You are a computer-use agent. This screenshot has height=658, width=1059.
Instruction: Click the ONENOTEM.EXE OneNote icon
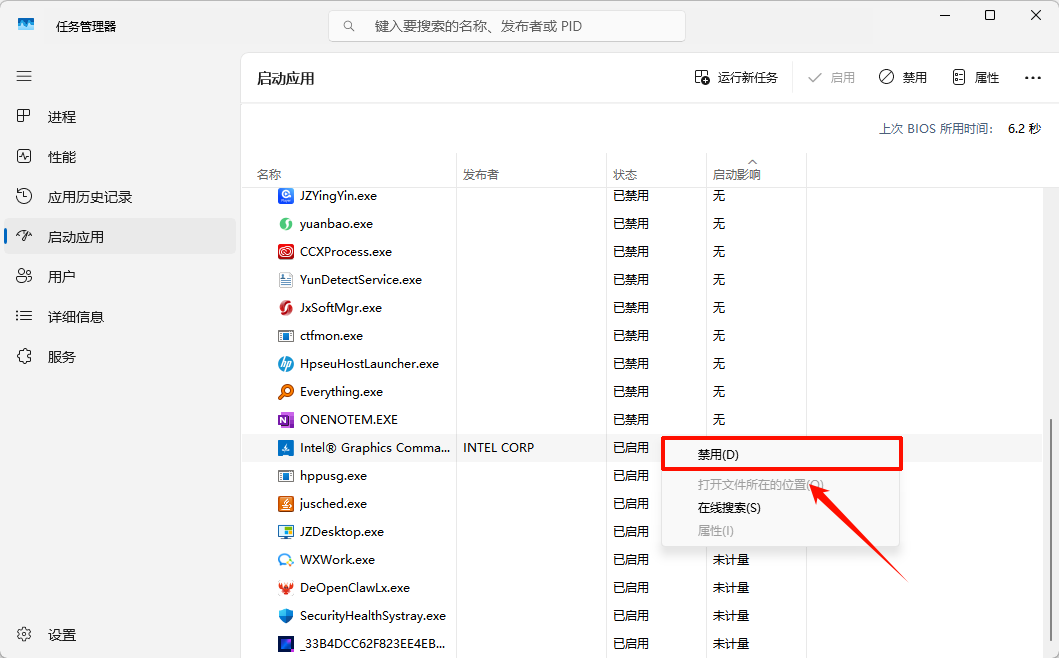click(286, 420)
